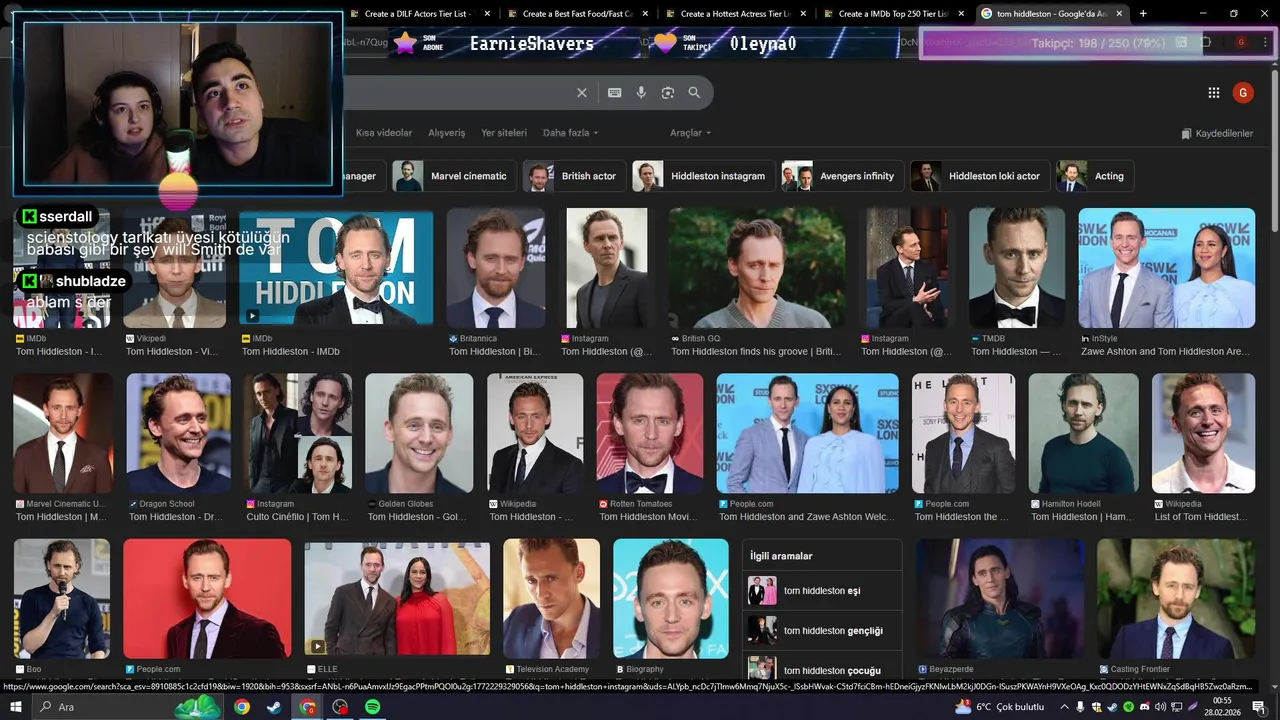Open the weather widget 6°C Çok bulutlu

click(x=1000, y=707)
